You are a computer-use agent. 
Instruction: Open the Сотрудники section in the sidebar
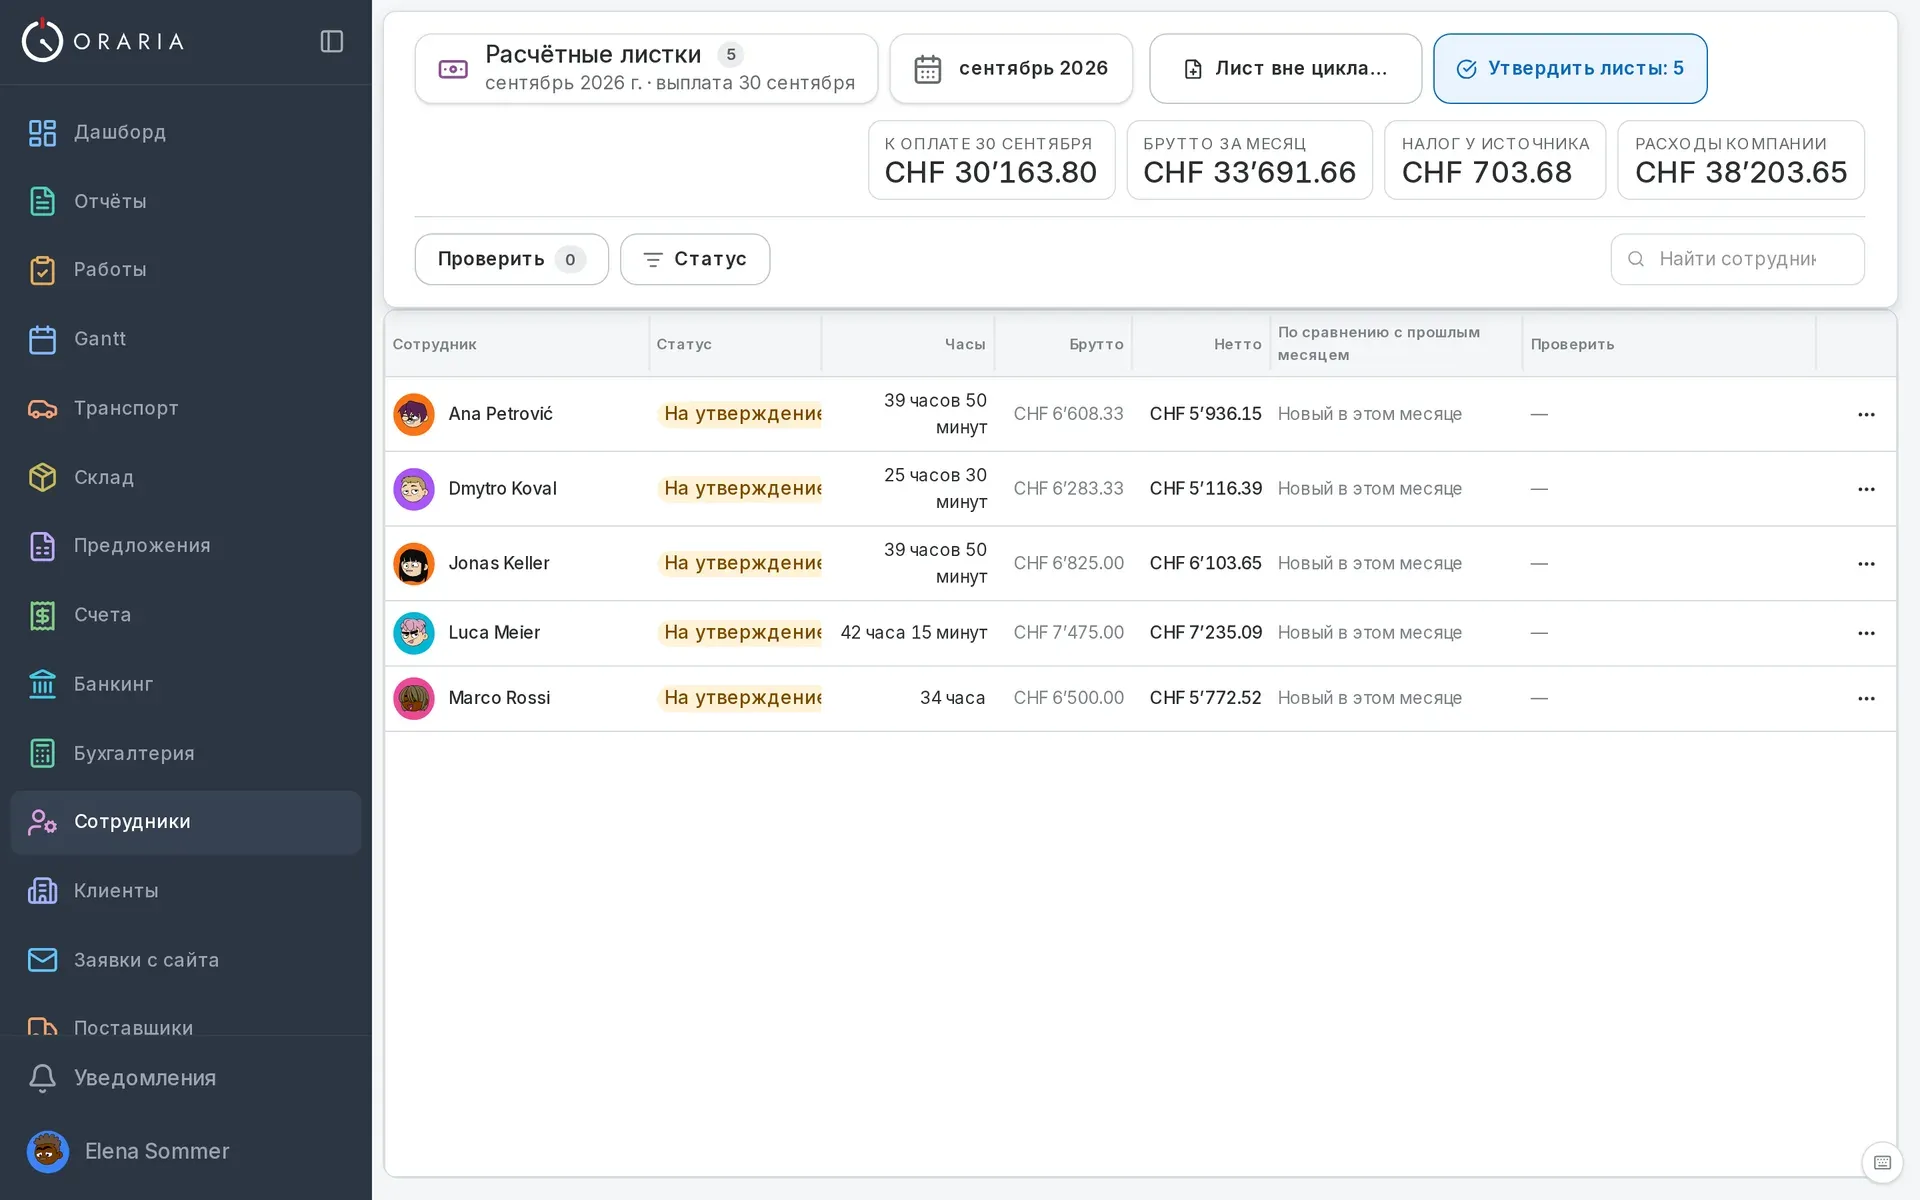[x=186, y=822]
